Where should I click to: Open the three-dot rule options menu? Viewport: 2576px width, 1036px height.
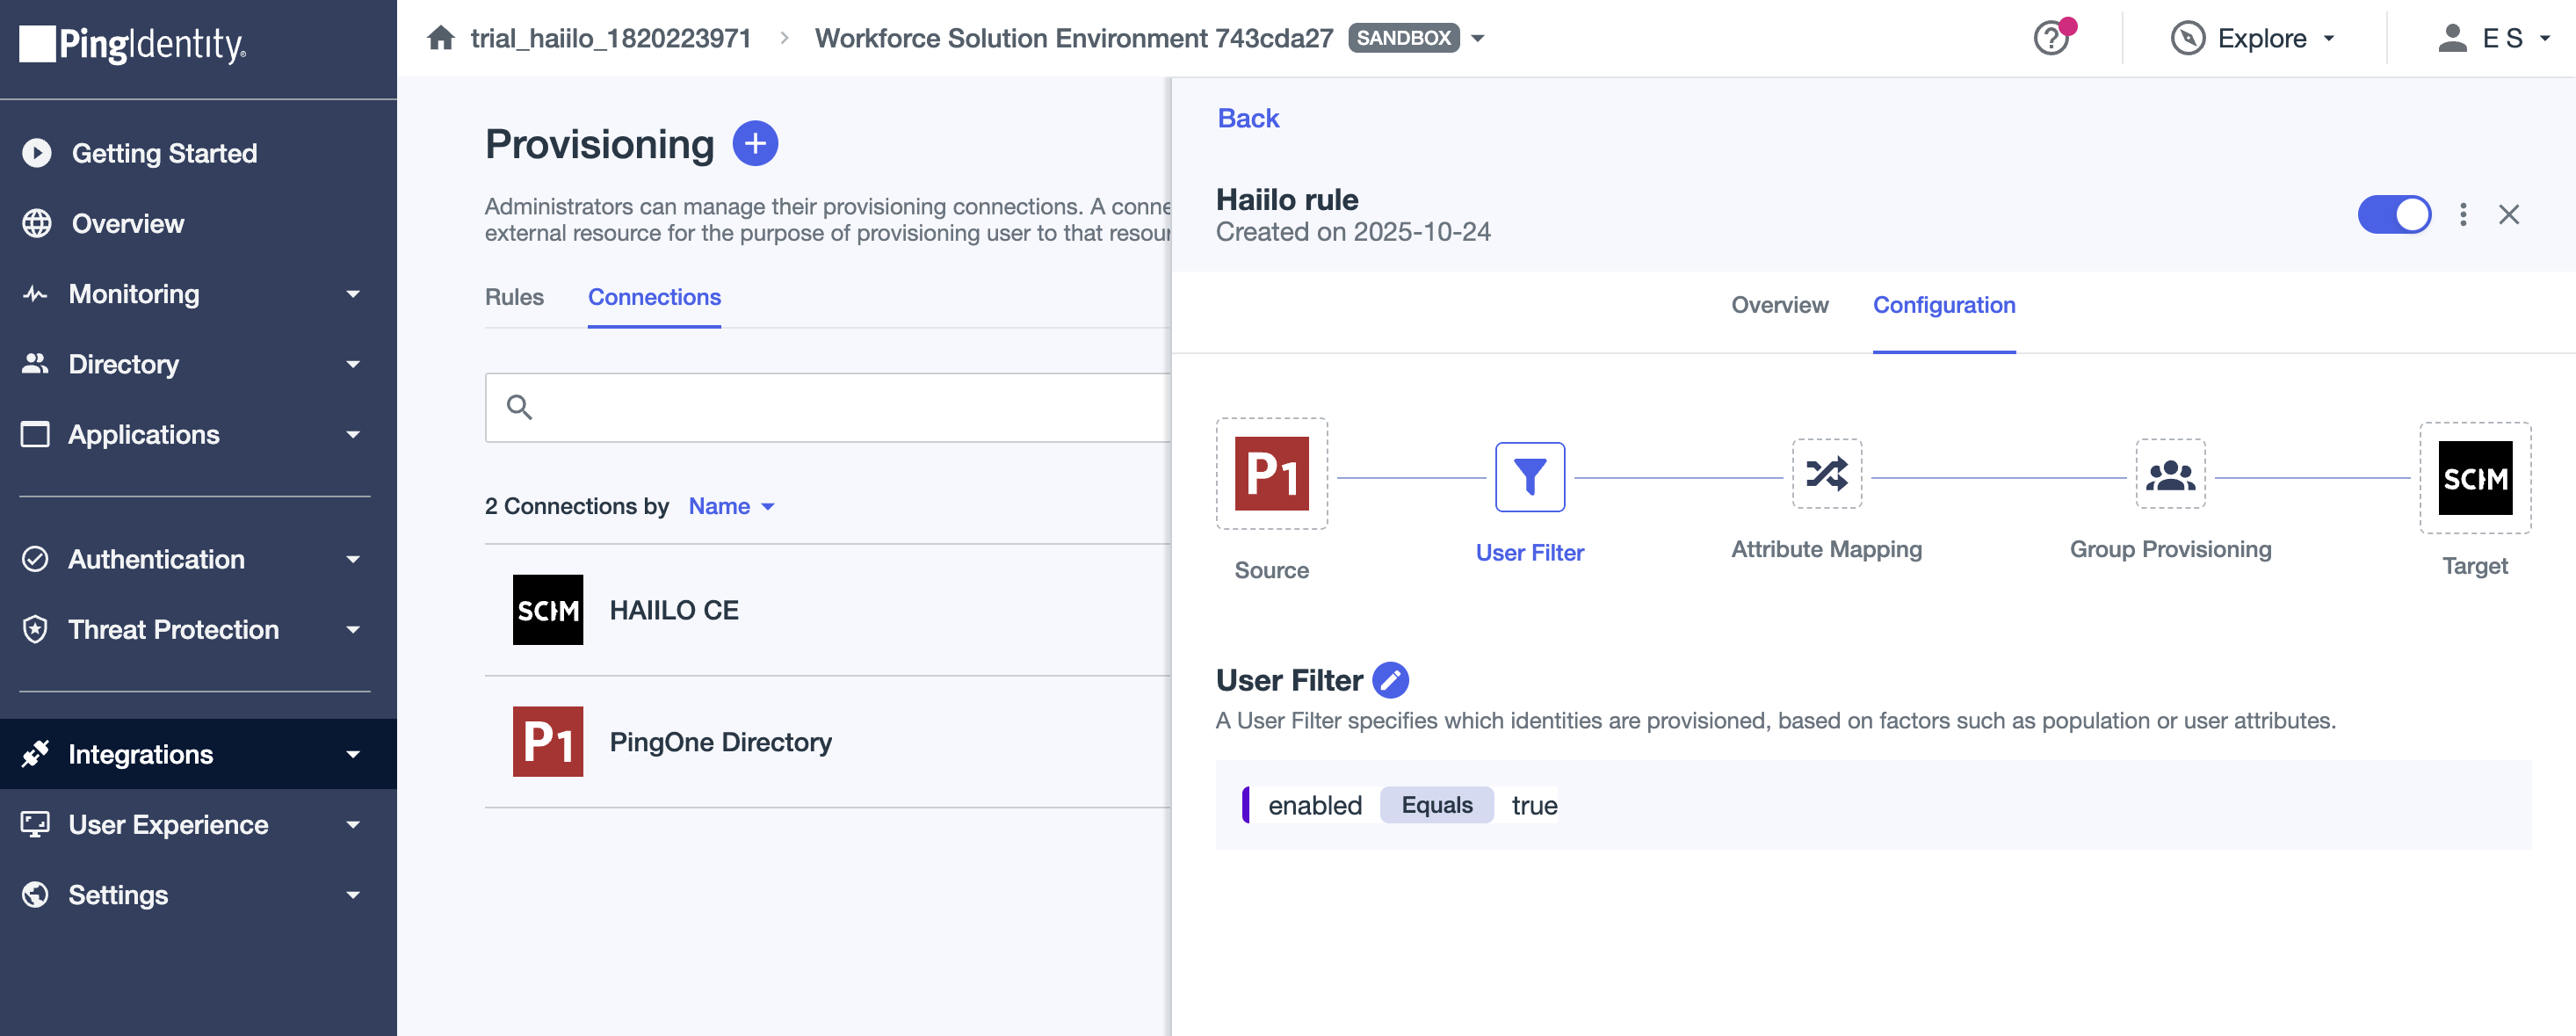tap(2463, 215)
